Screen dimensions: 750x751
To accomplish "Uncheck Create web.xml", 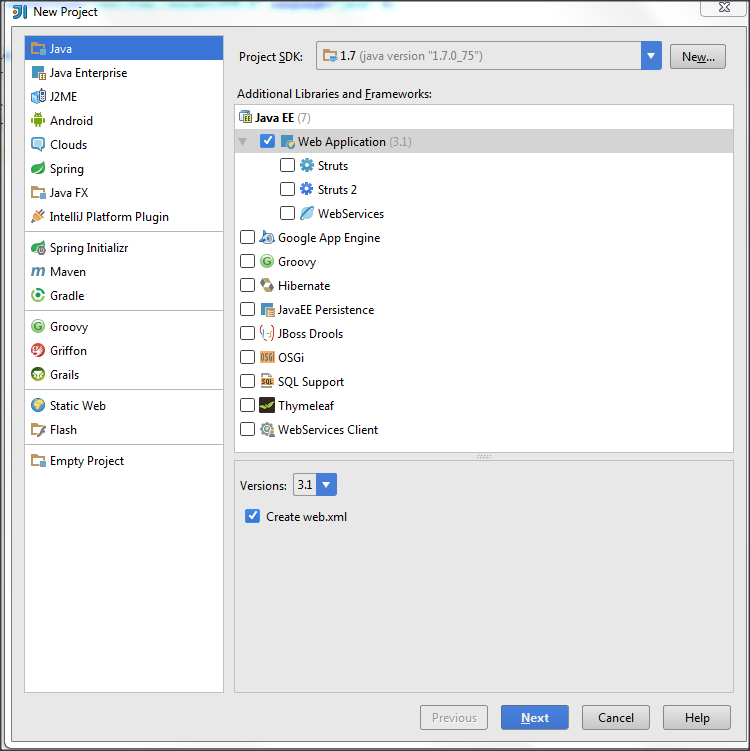I will click(252, 516).
